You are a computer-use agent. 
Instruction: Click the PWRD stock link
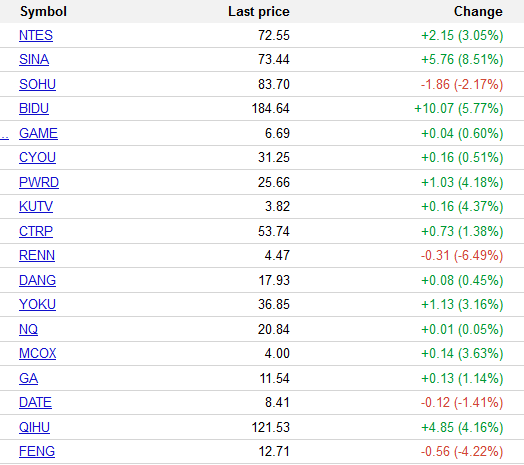[39, 183]
